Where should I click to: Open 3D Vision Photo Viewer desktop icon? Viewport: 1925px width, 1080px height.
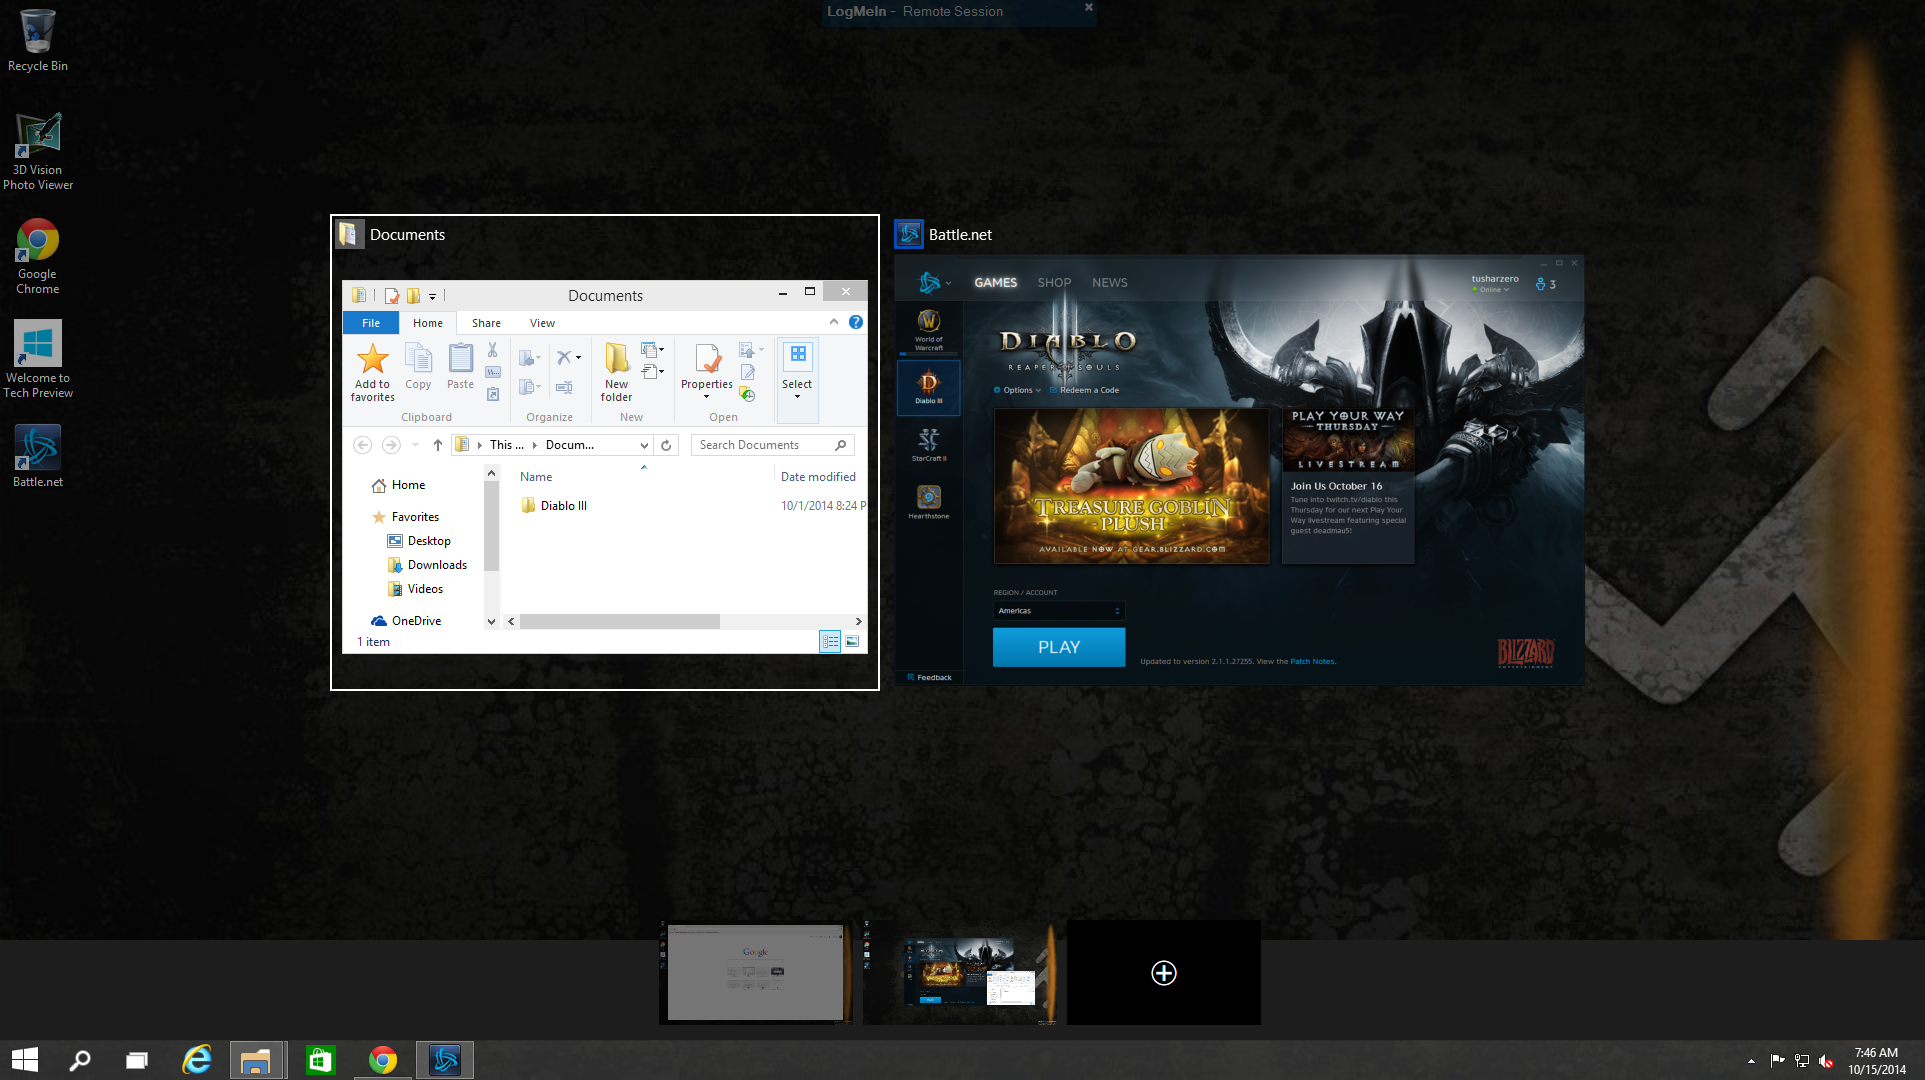point(38,151)
